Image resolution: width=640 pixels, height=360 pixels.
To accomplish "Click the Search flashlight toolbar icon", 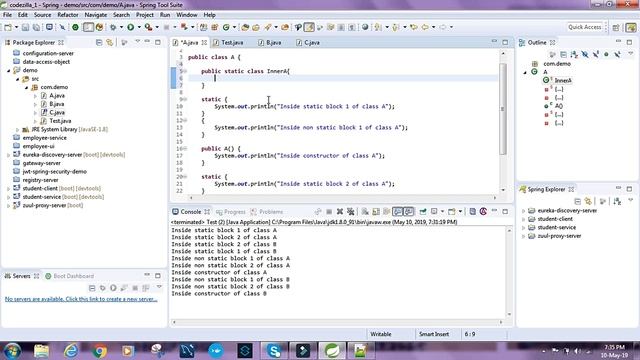I will (268, 27).
